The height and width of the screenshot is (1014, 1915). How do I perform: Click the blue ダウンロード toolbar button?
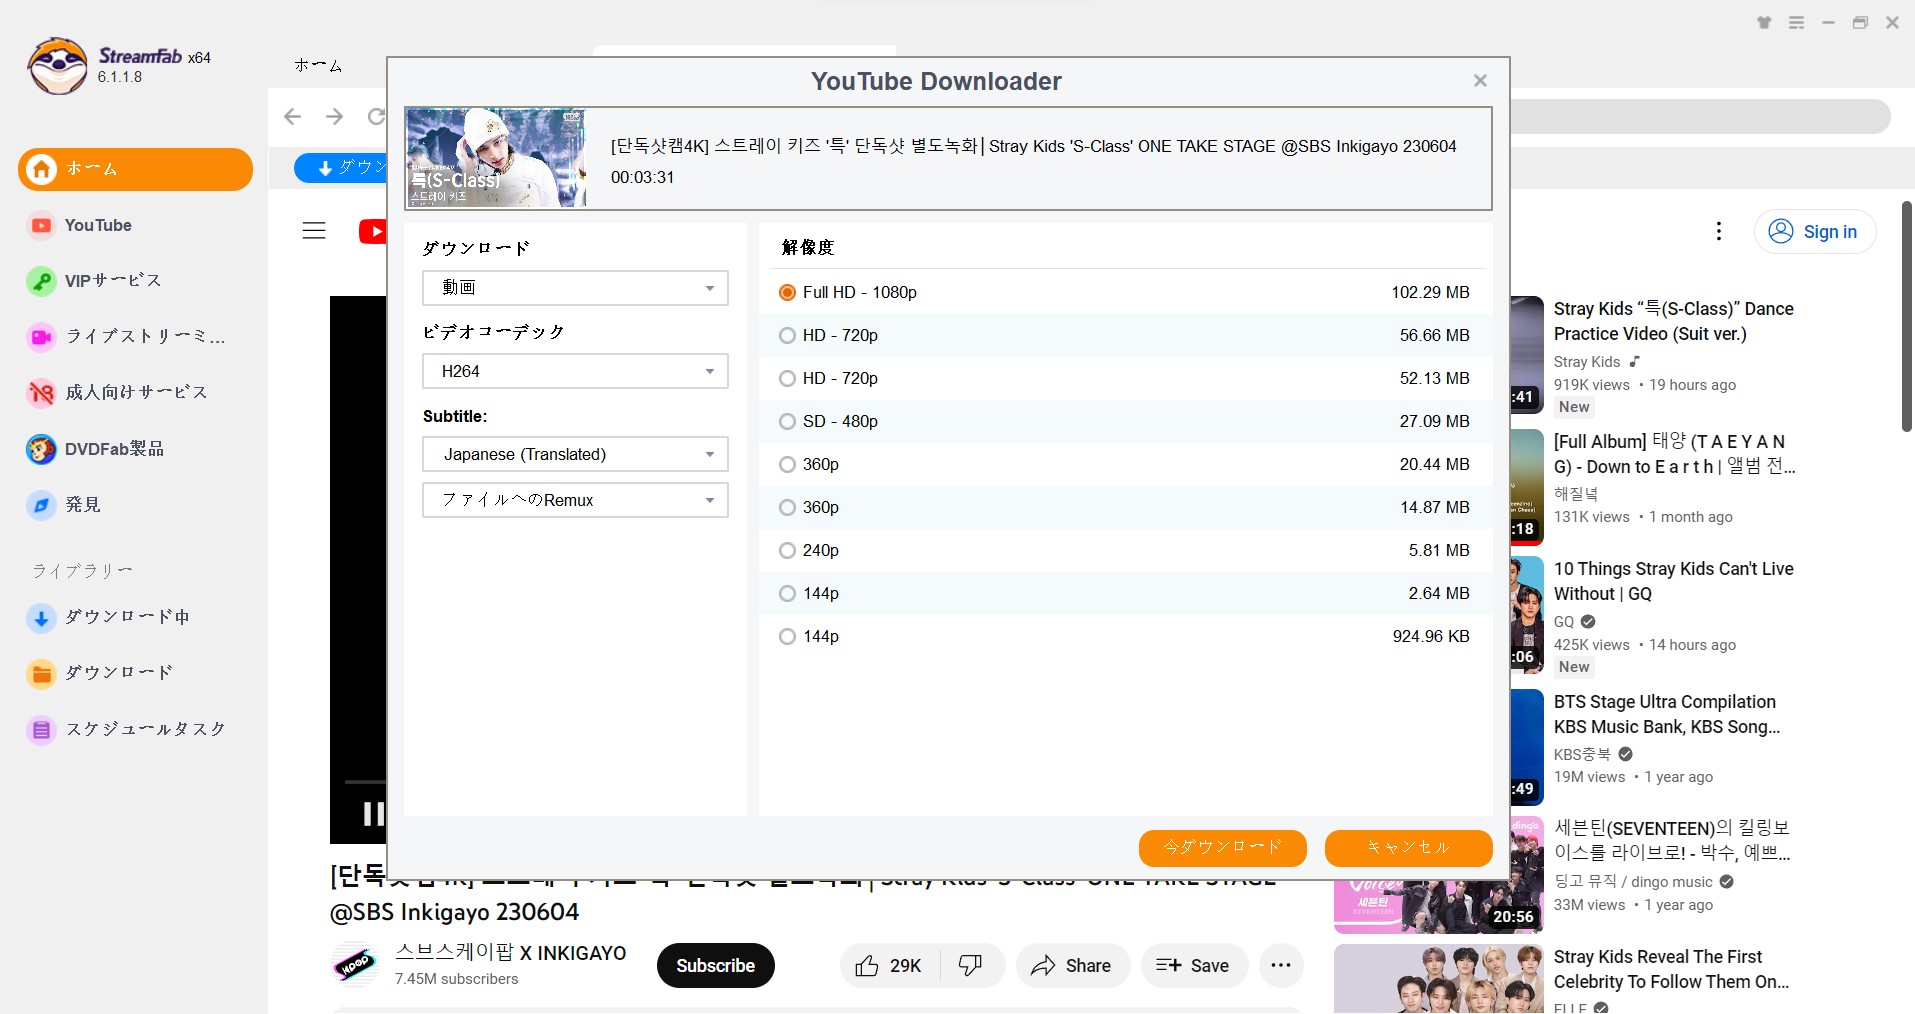(341, 168)
